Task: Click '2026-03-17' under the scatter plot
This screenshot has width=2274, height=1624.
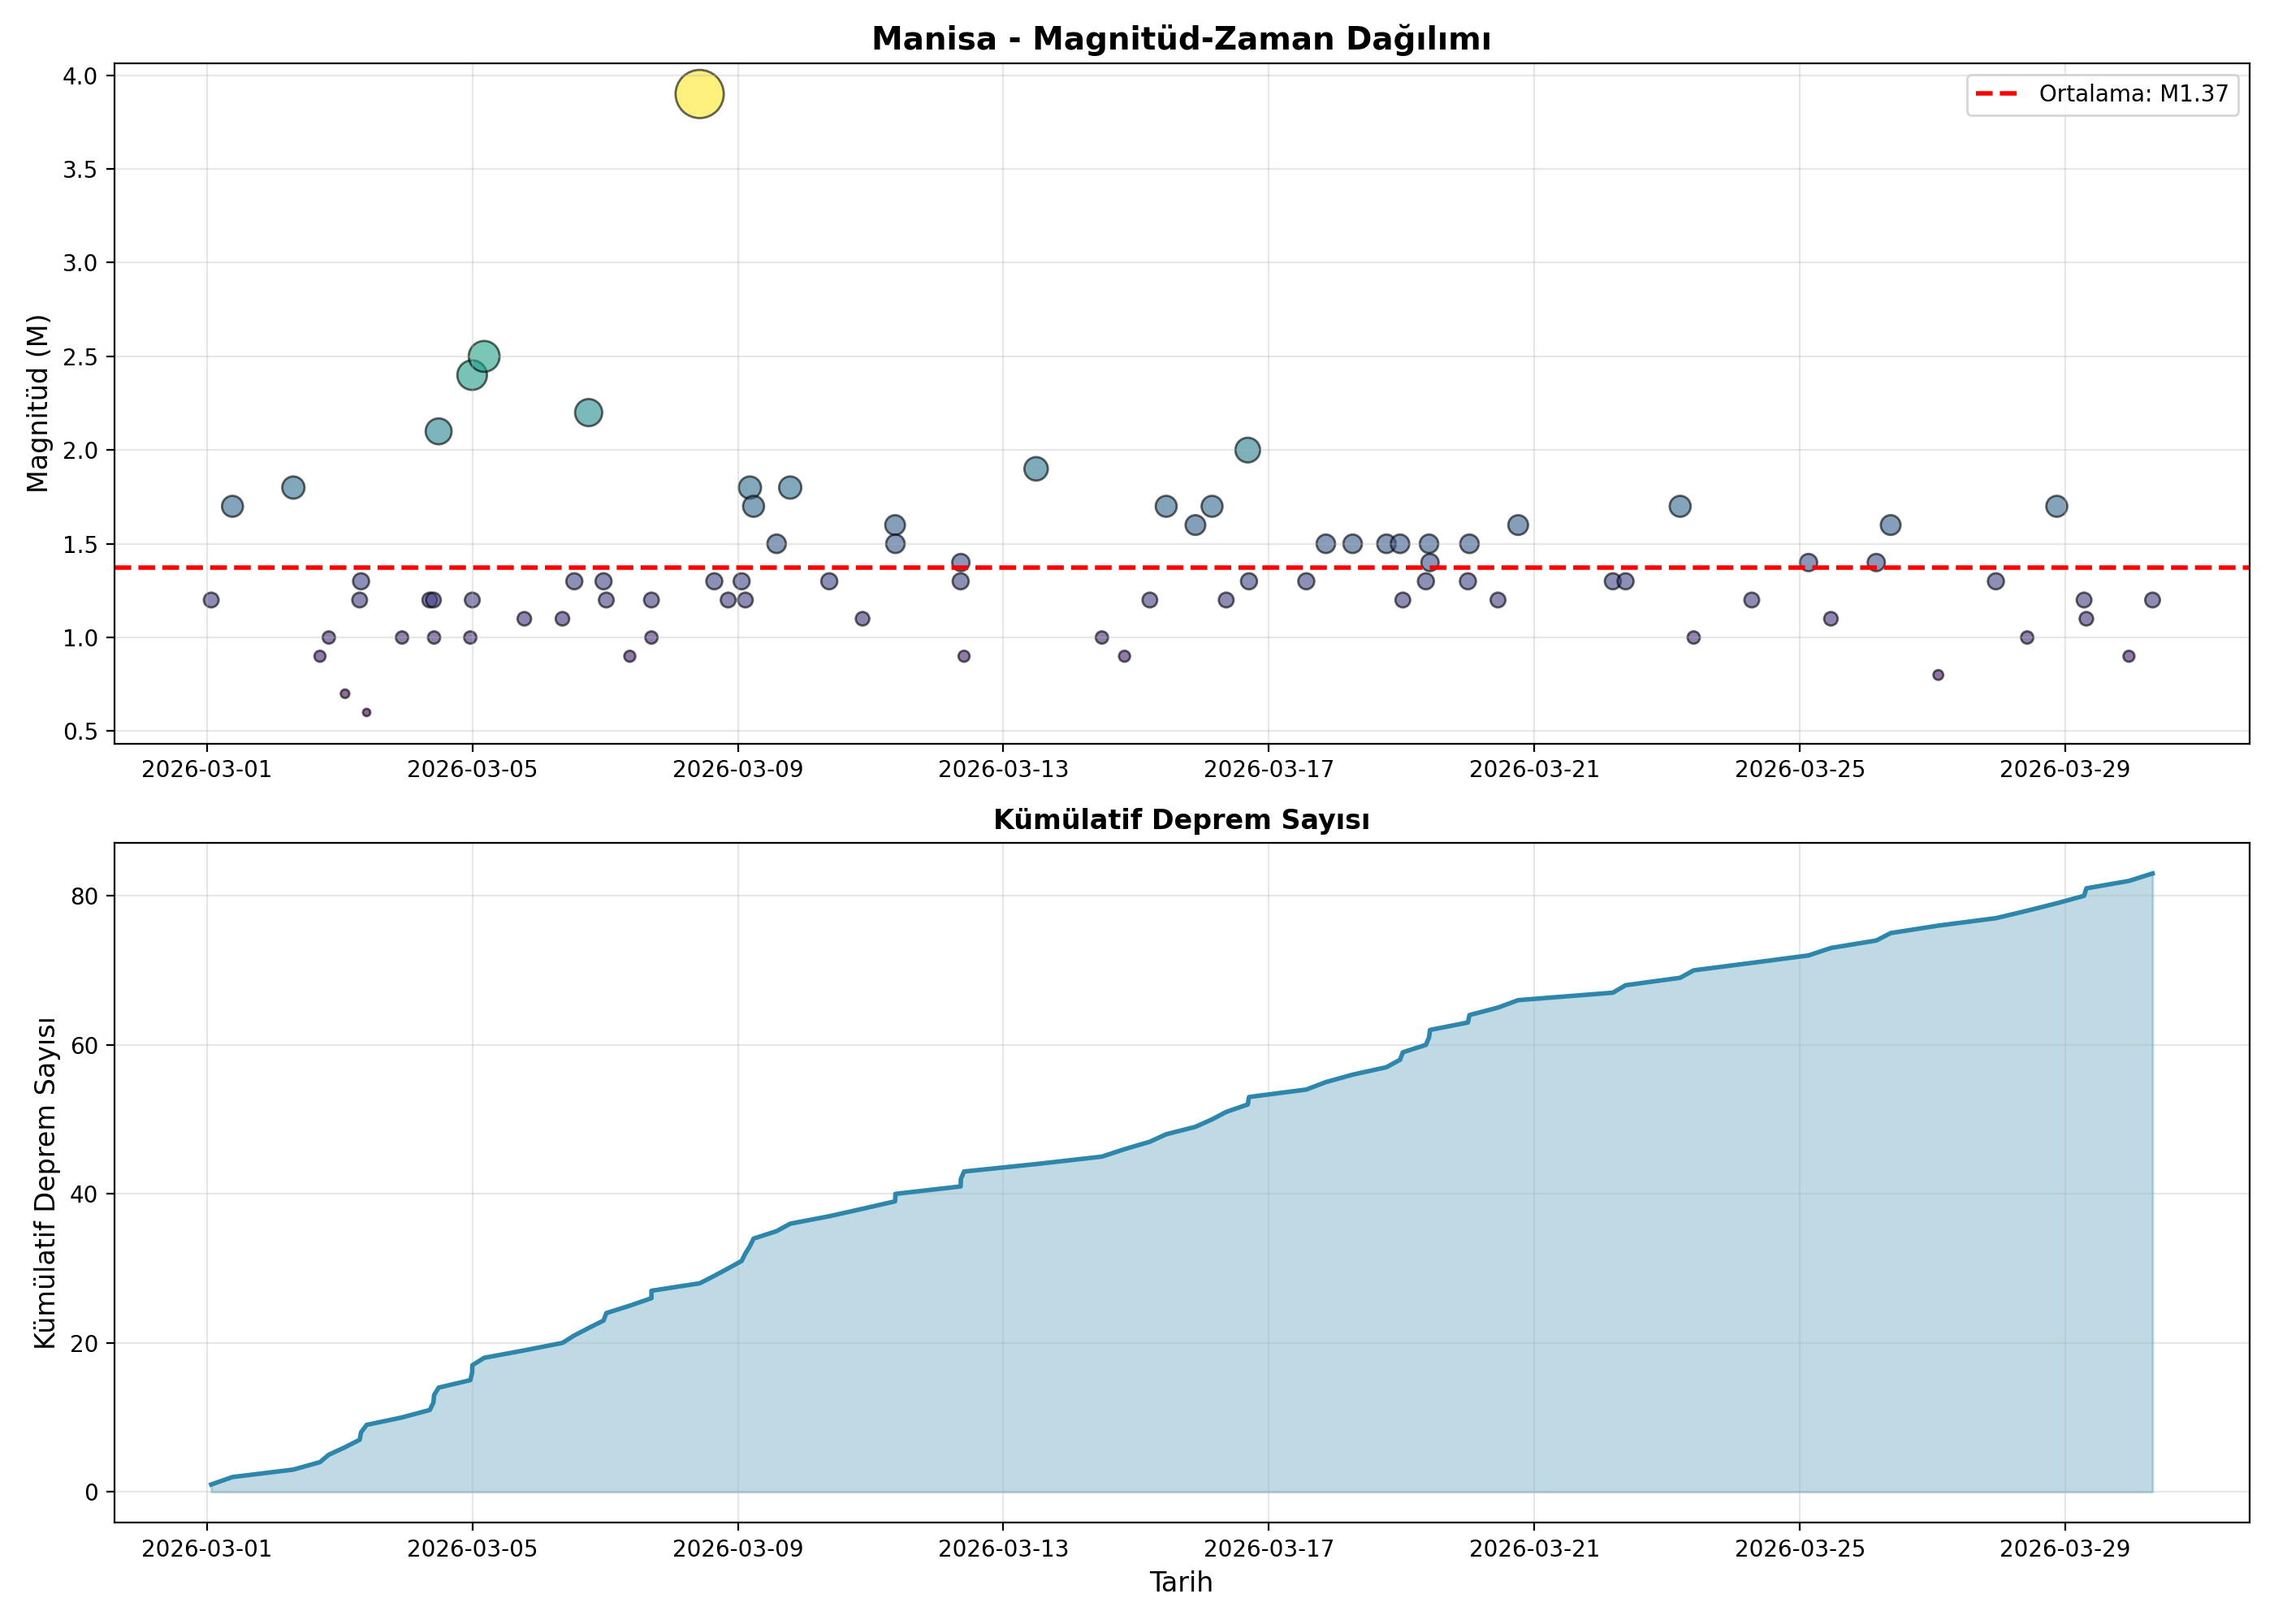Action: (x=1269, y=769)
